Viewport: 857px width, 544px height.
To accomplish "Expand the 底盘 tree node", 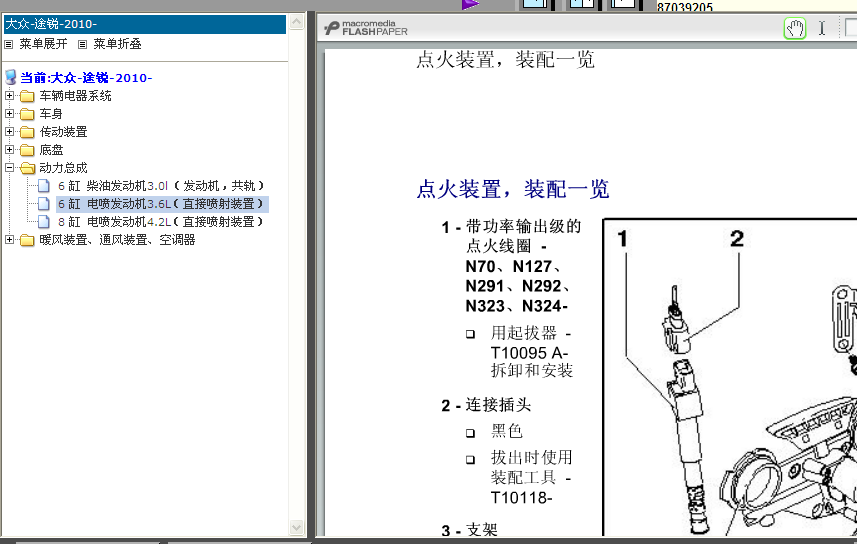I will coord(9,150).
